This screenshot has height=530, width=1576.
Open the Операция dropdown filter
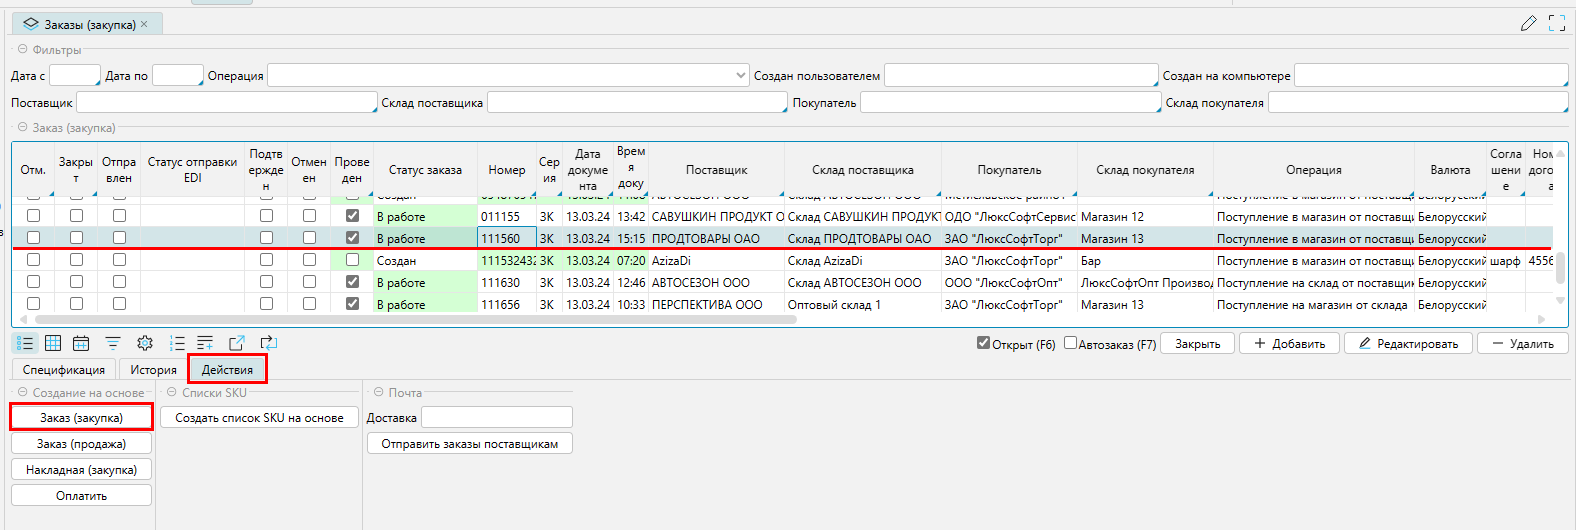pyautogui.click(x=740, y=75)
